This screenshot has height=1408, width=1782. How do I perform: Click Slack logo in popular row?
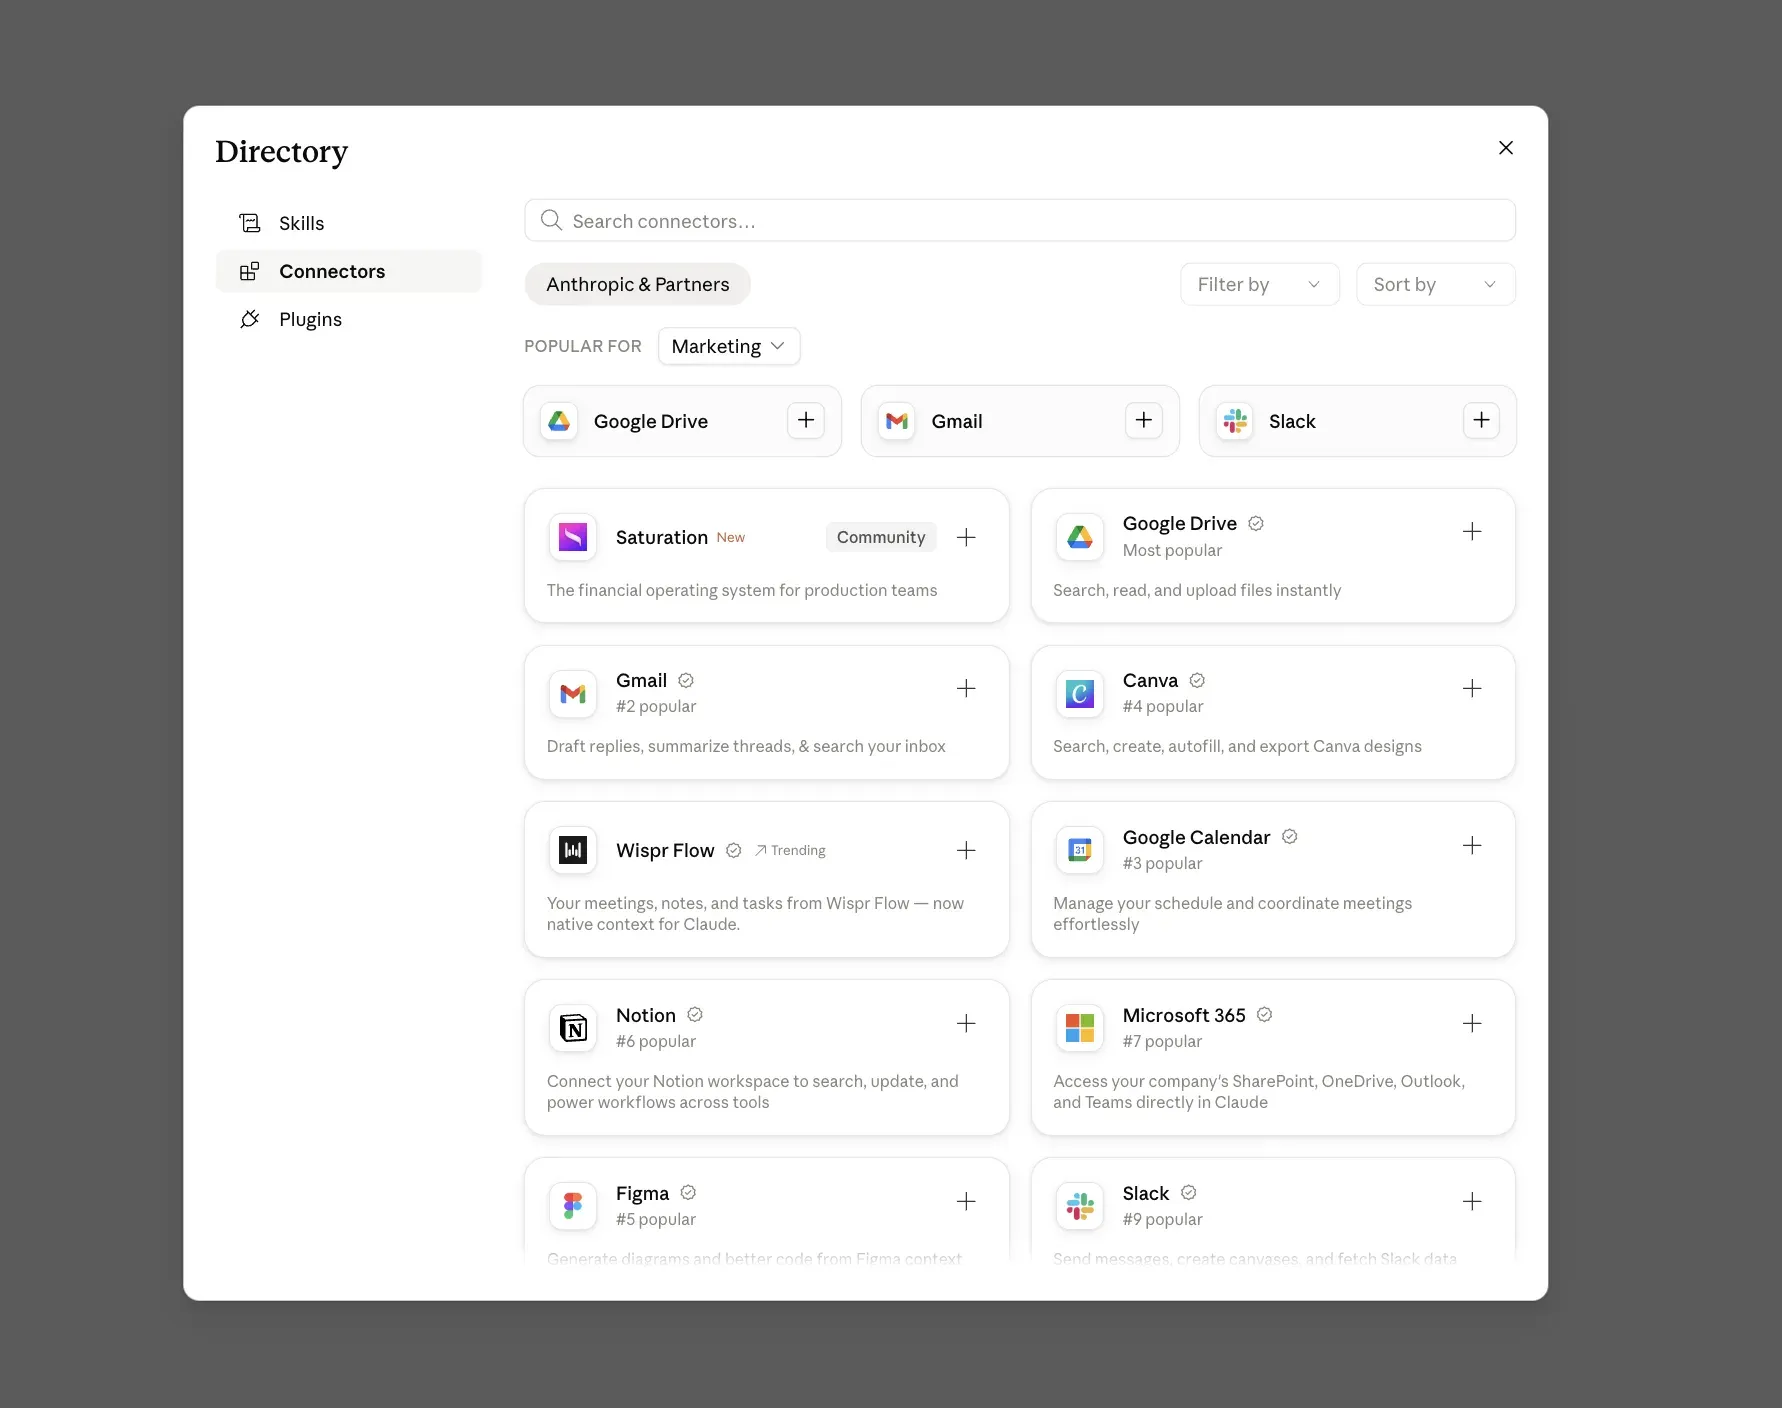(x=1235, y=421)
